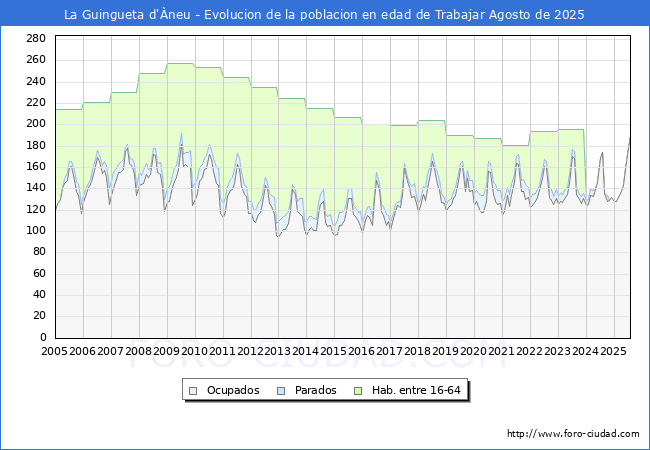Click the 100 y-axis value label

point(36,230)
